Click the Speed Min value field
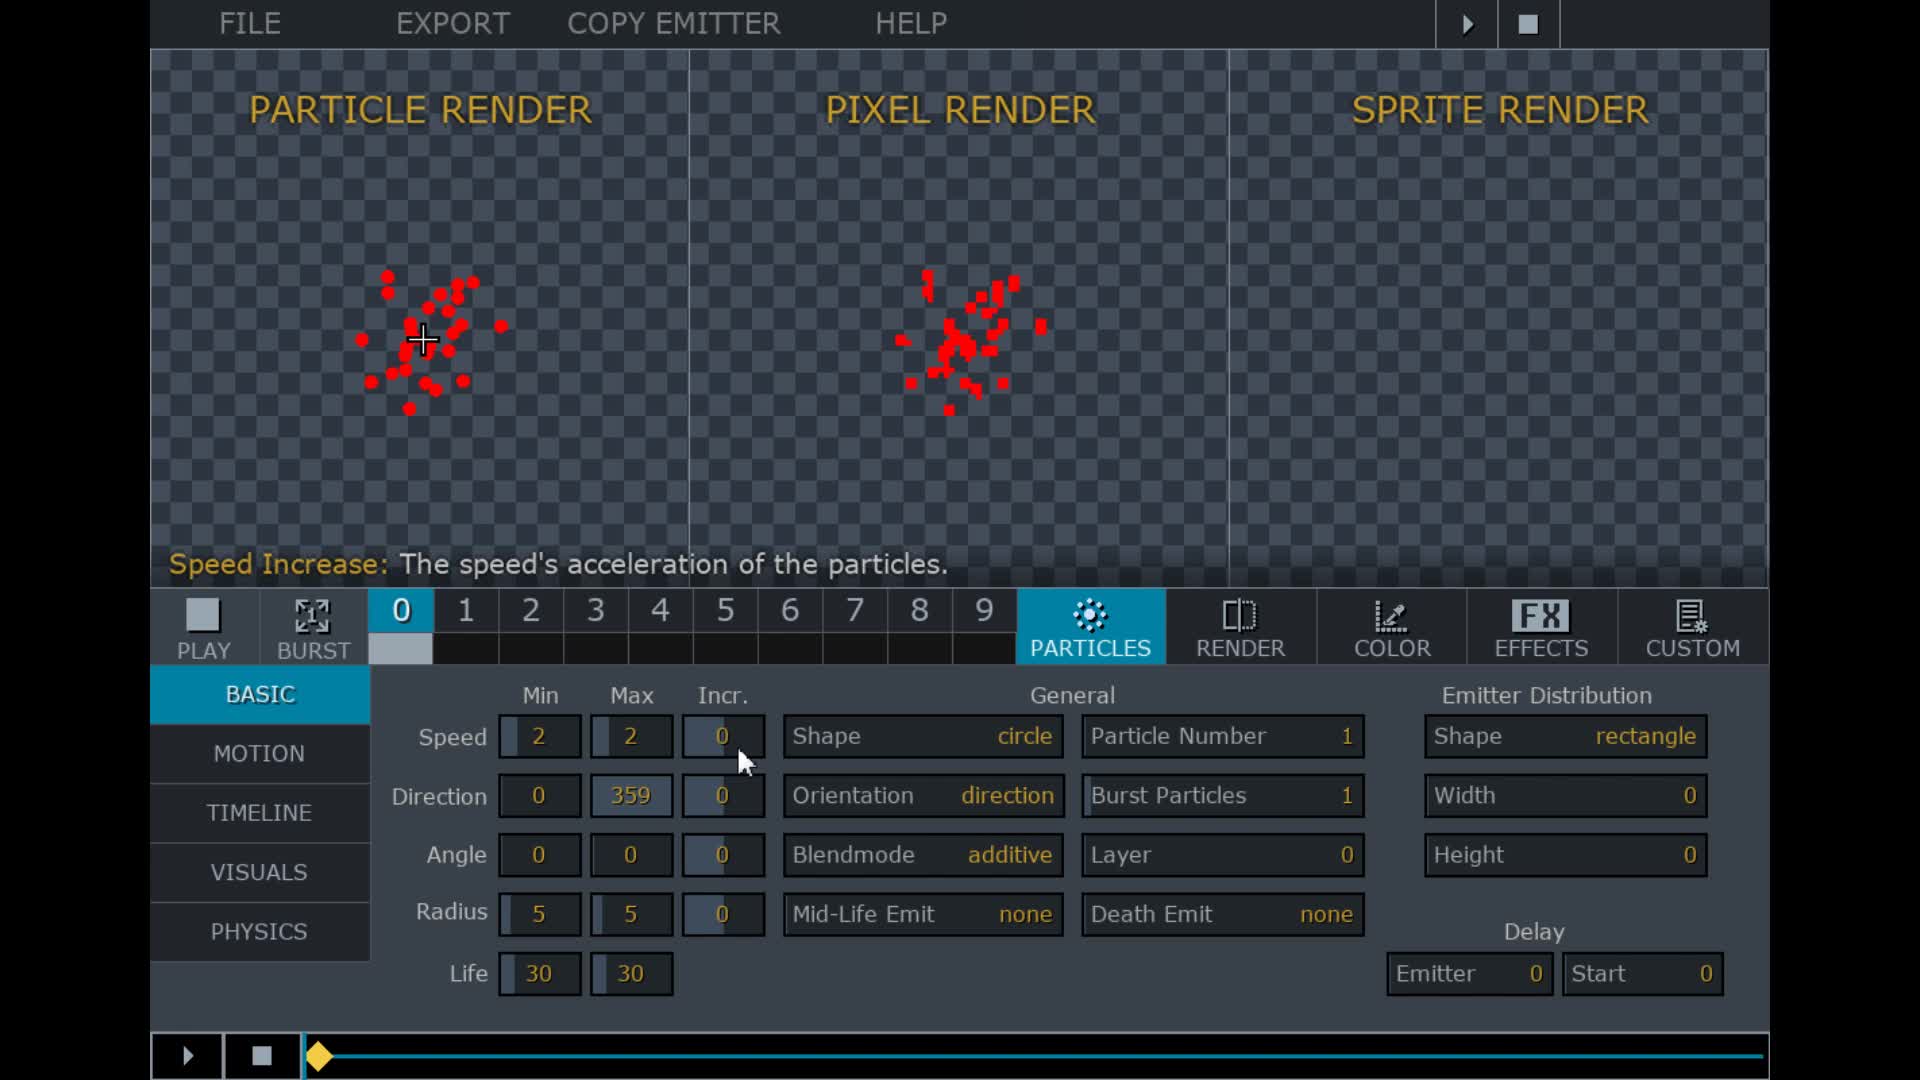The height and width of the screenshot is (1080, 1920). 540,737
